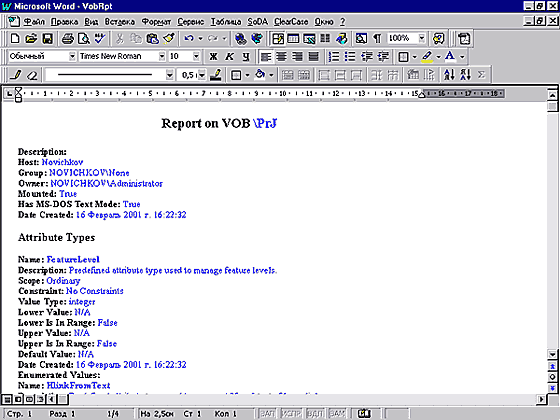Expand the Times New Roman font dropdown
The image size is (560, 420).
pyautogui.click(x=162, y=56)
